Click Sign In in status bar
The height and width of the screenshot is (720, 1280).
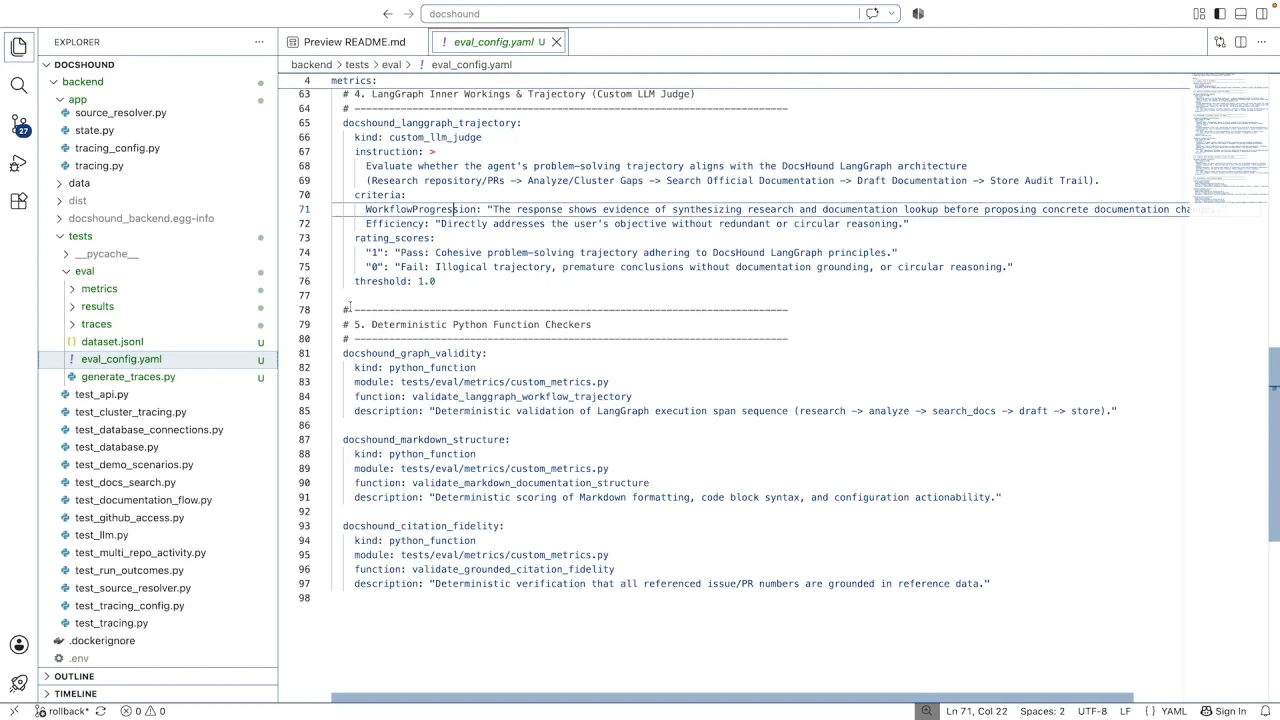coord(1223,711)
